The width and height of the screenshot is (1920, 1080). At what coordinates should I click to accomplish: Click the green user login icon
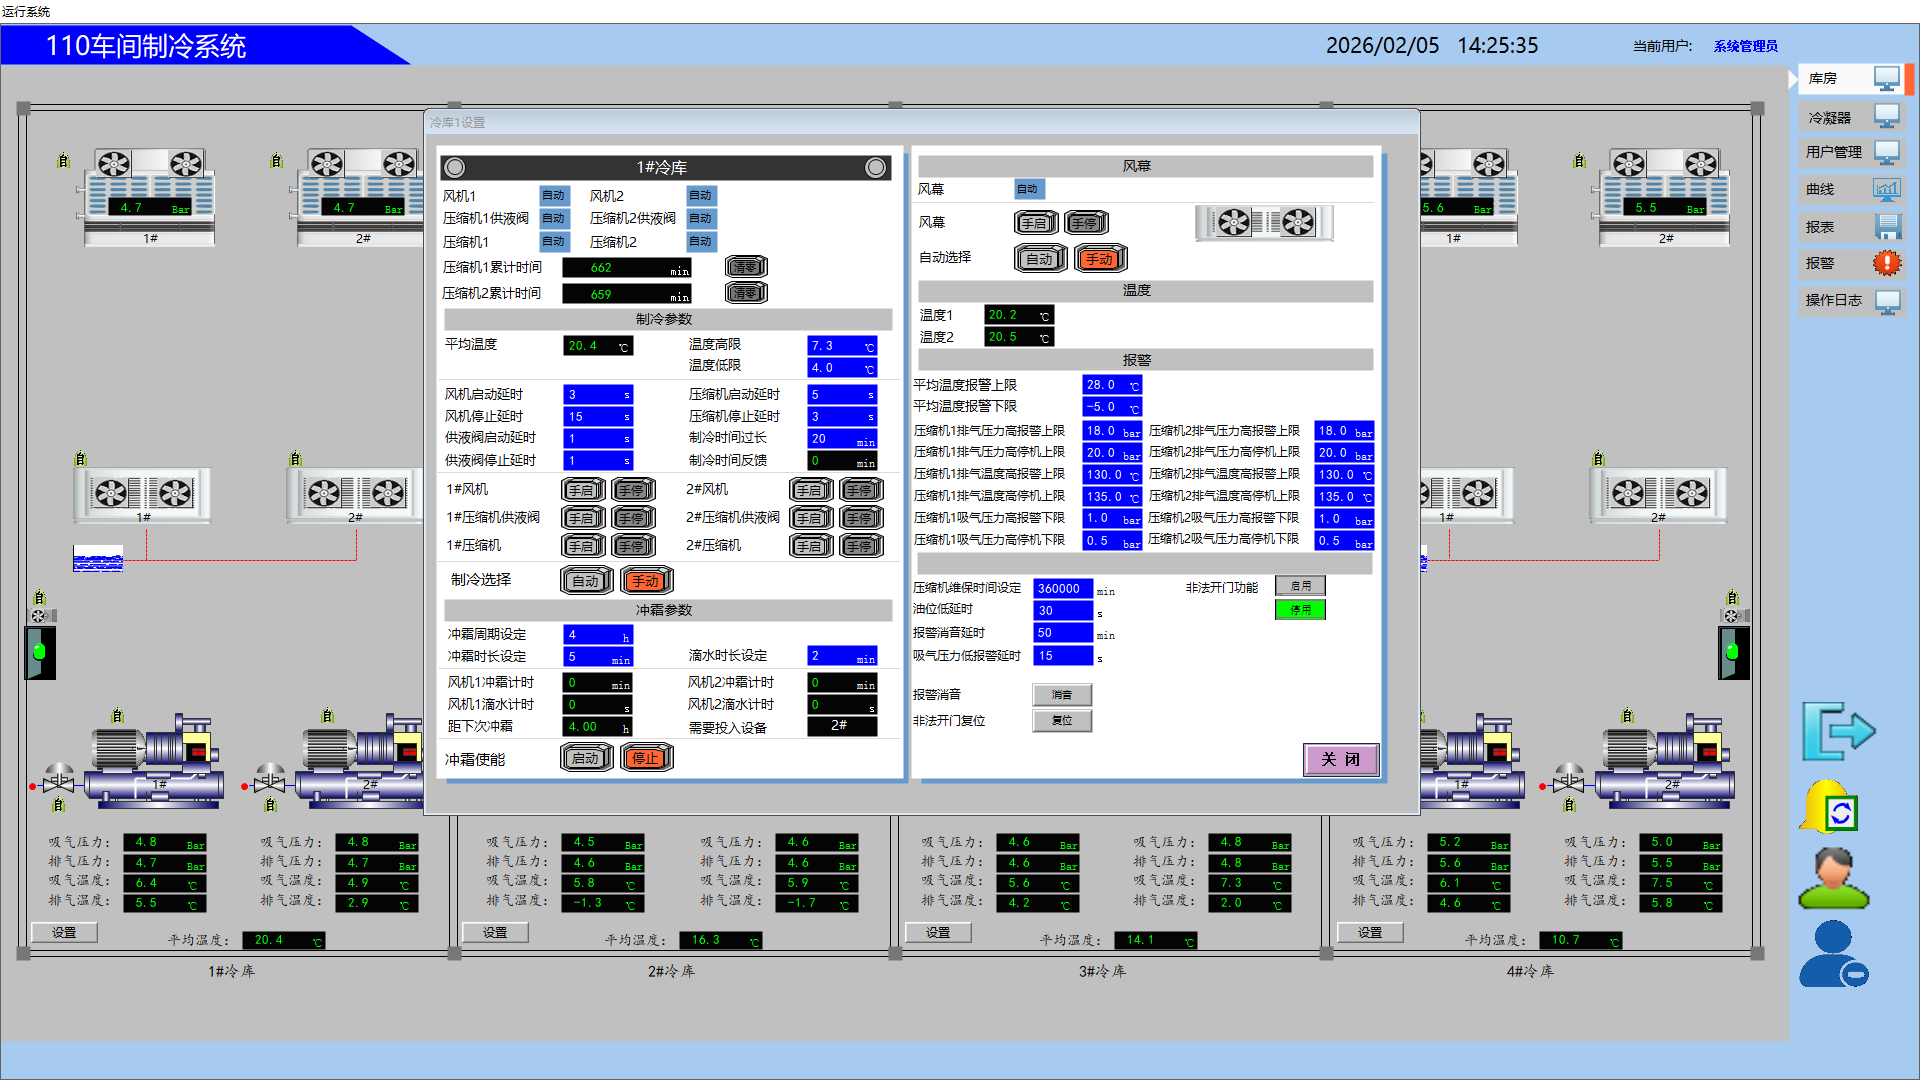click(1832, 879)
